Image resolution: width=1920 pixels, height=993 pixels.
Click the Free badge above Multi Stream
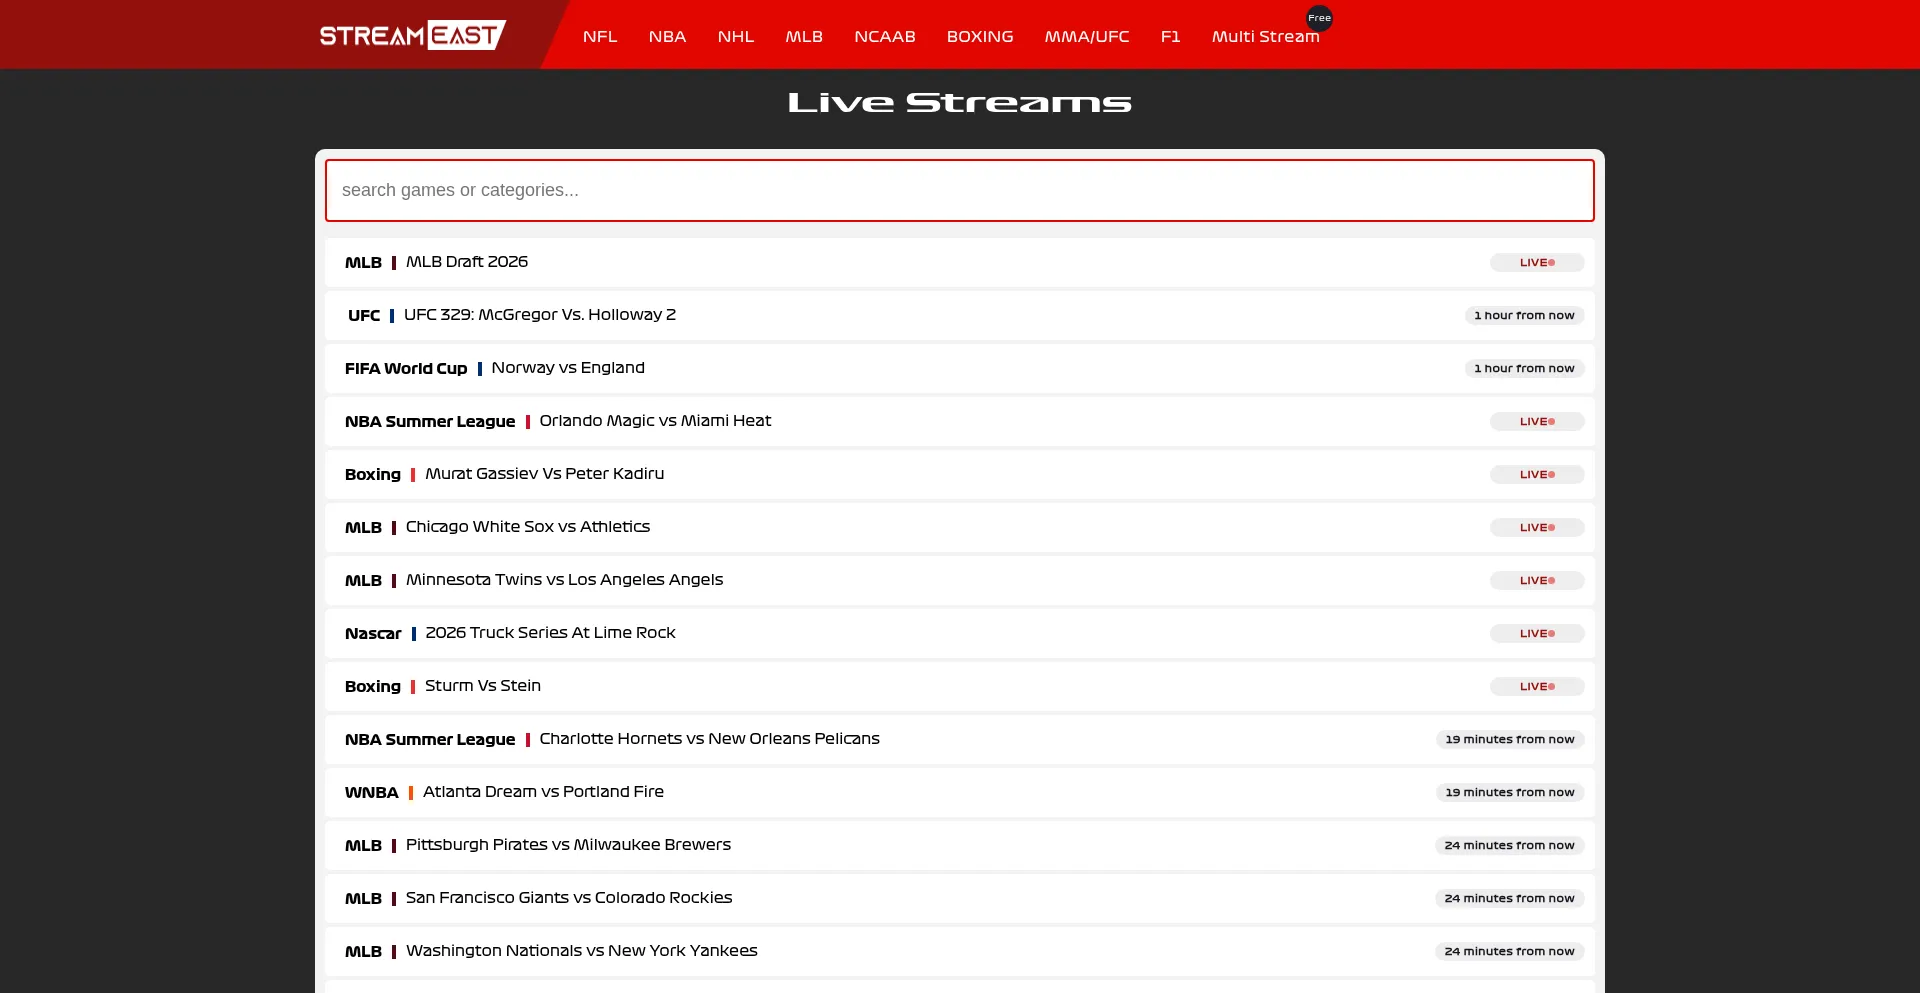click(x=1320, y=18)
